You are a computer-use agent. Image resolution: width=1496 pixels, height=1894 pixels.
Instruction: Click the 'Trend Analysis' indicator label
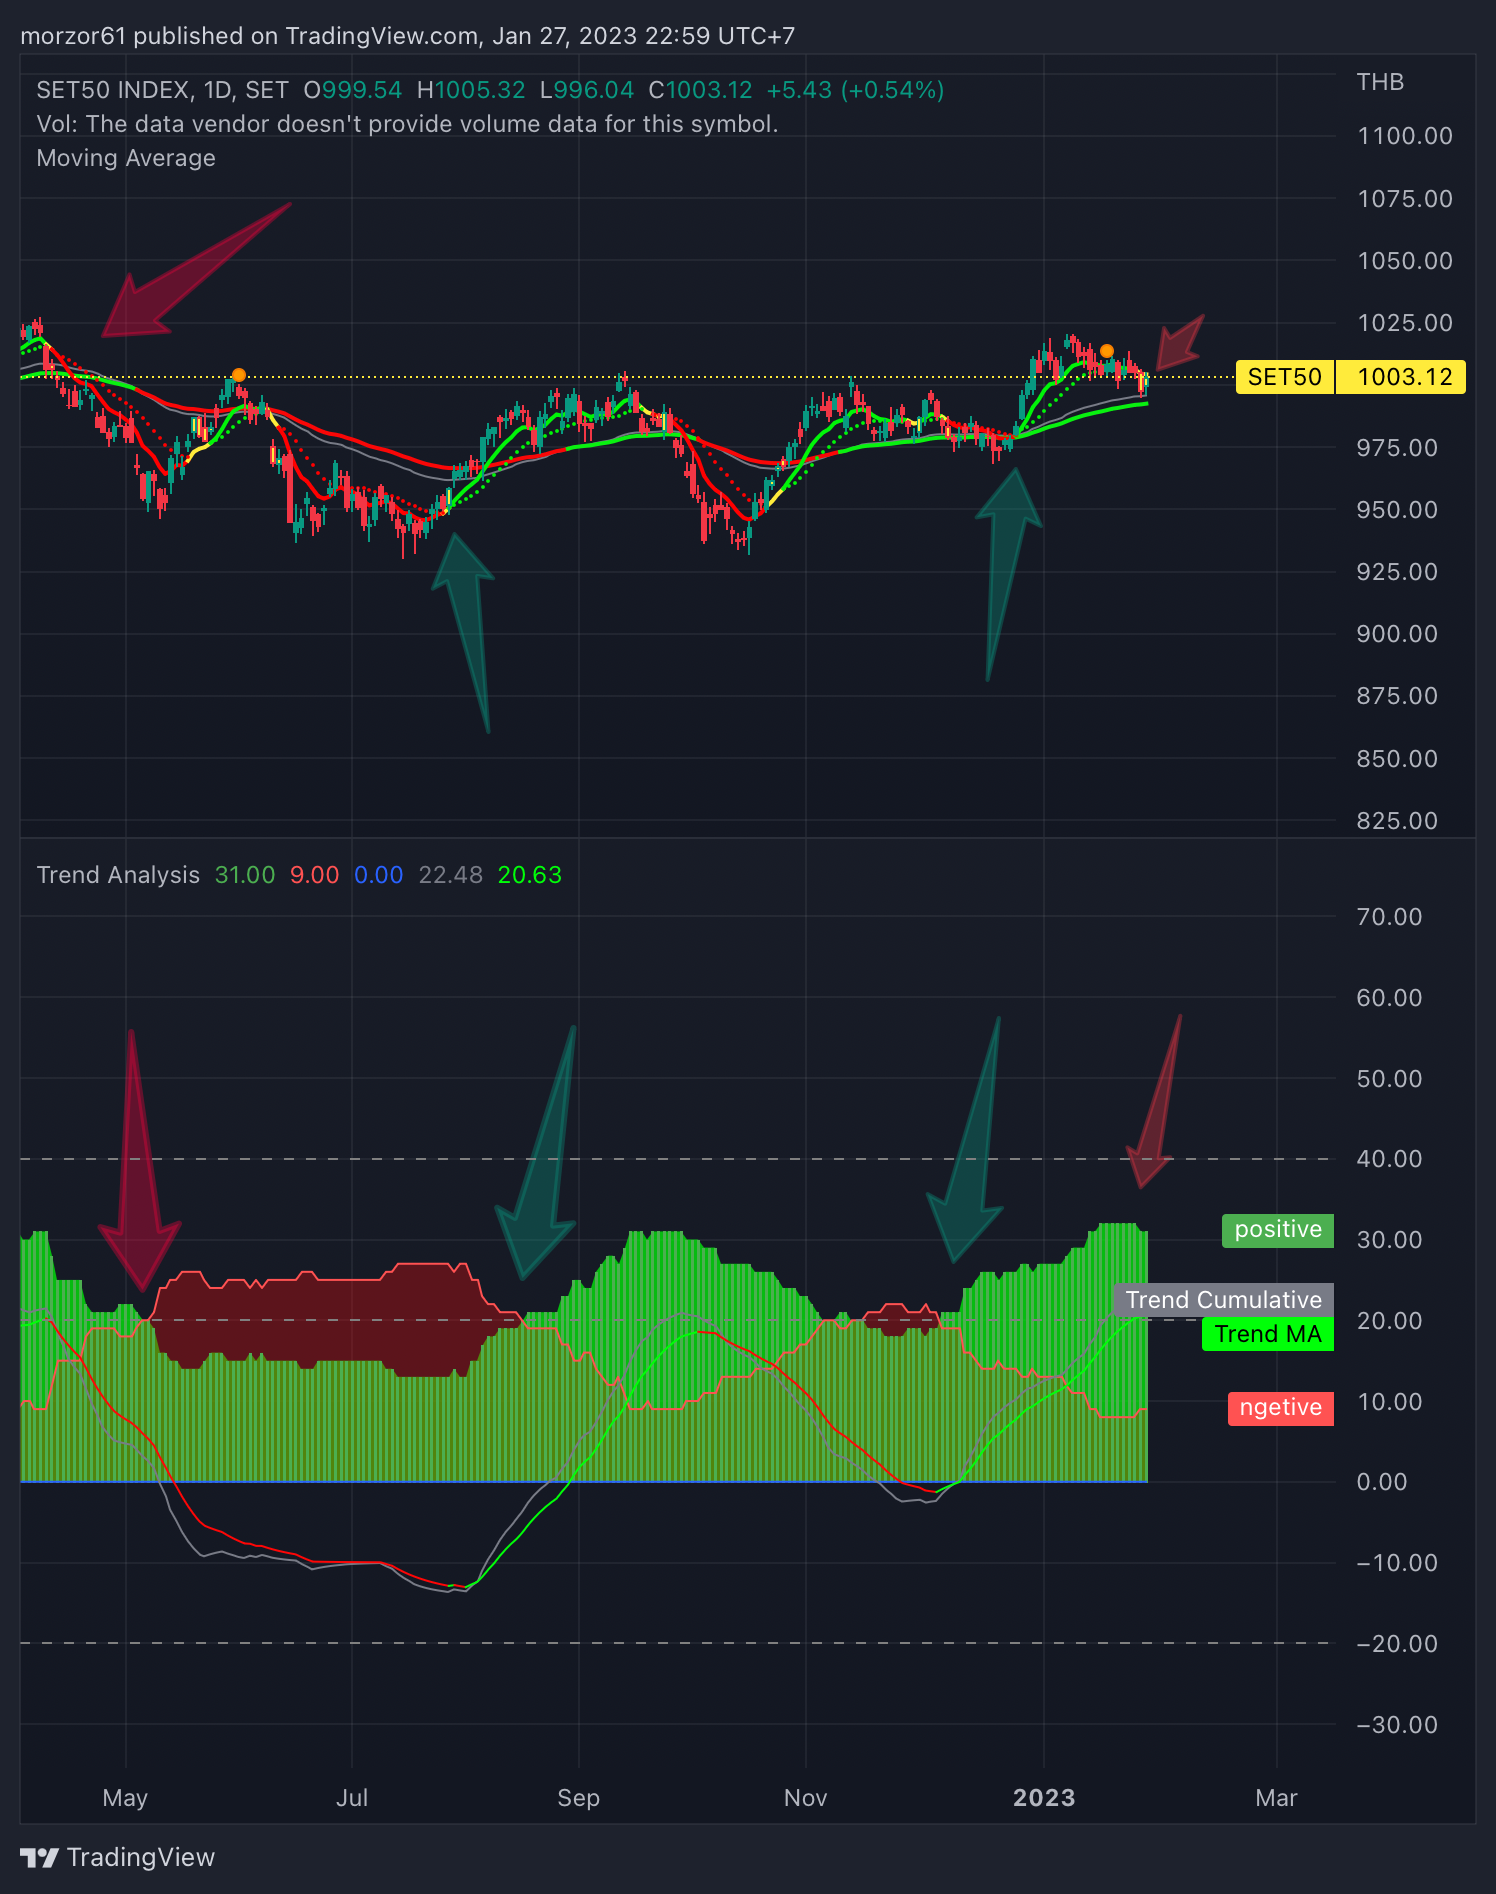coord(118,875)
